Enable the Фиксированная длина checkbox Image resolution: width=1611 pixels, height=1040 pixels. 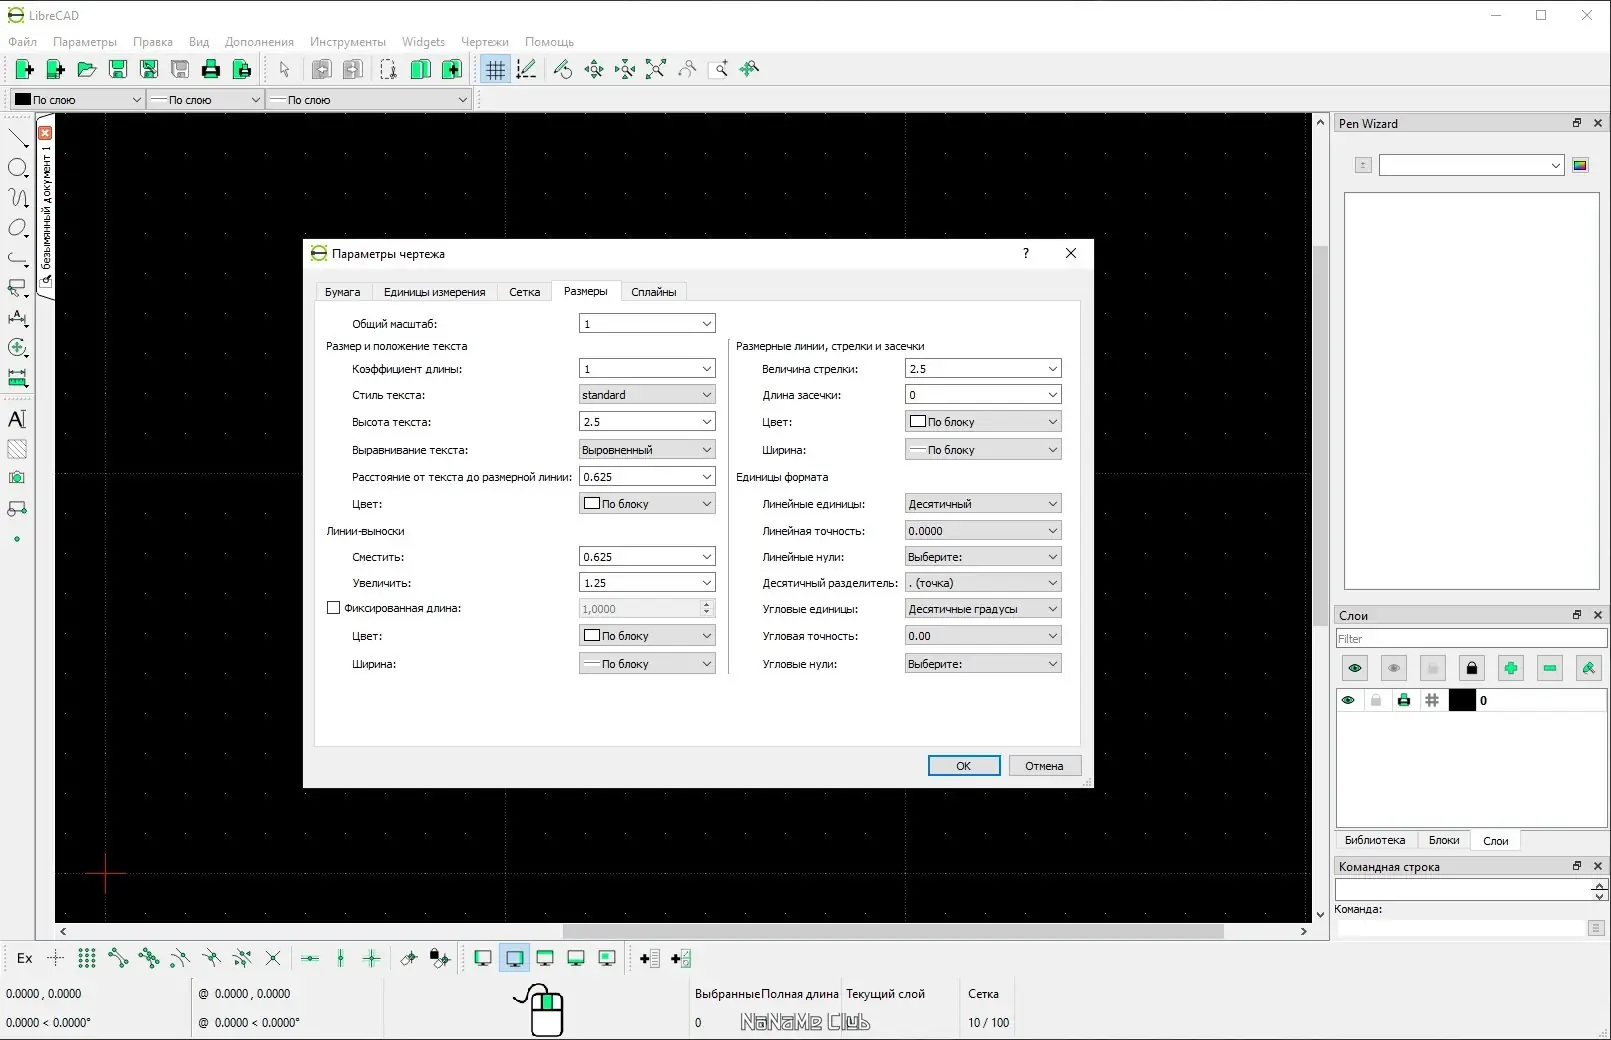tap(334, 608)
